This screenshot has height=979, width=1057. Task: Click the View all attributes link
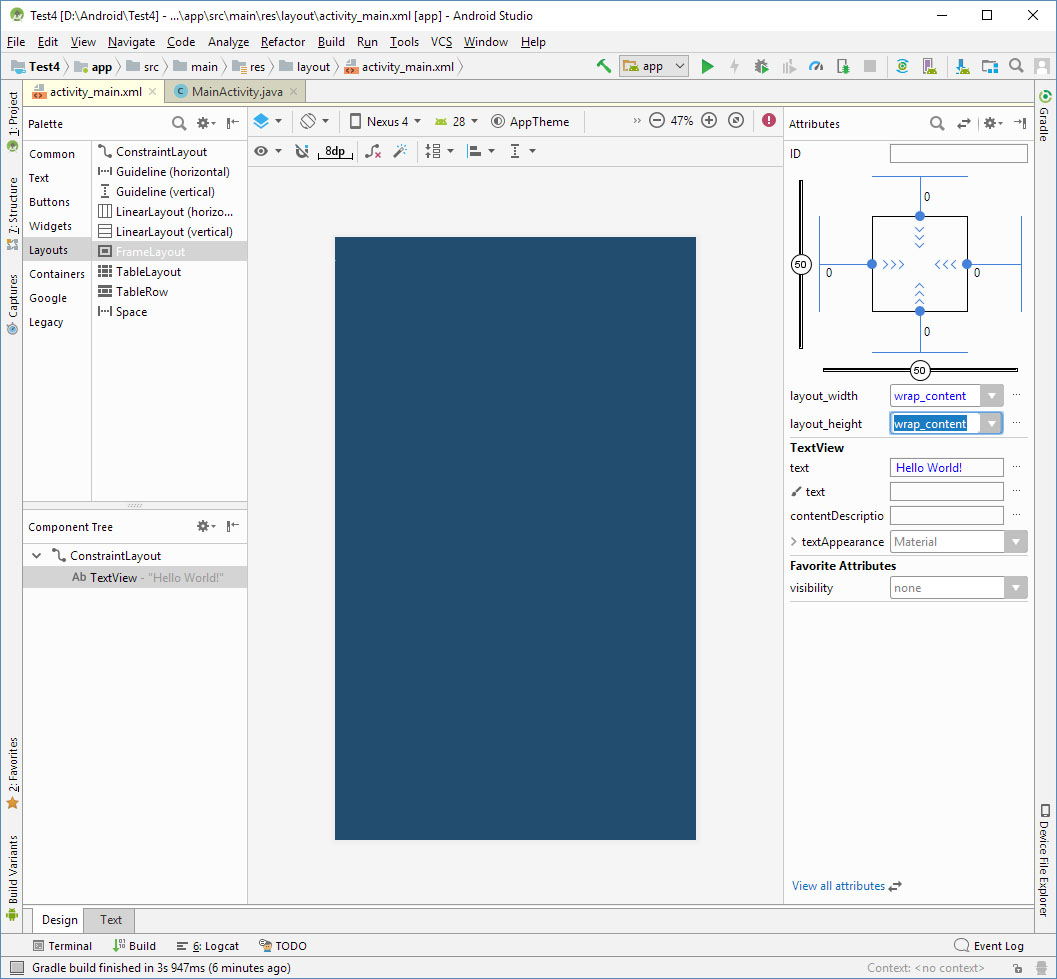coord(839,886)
